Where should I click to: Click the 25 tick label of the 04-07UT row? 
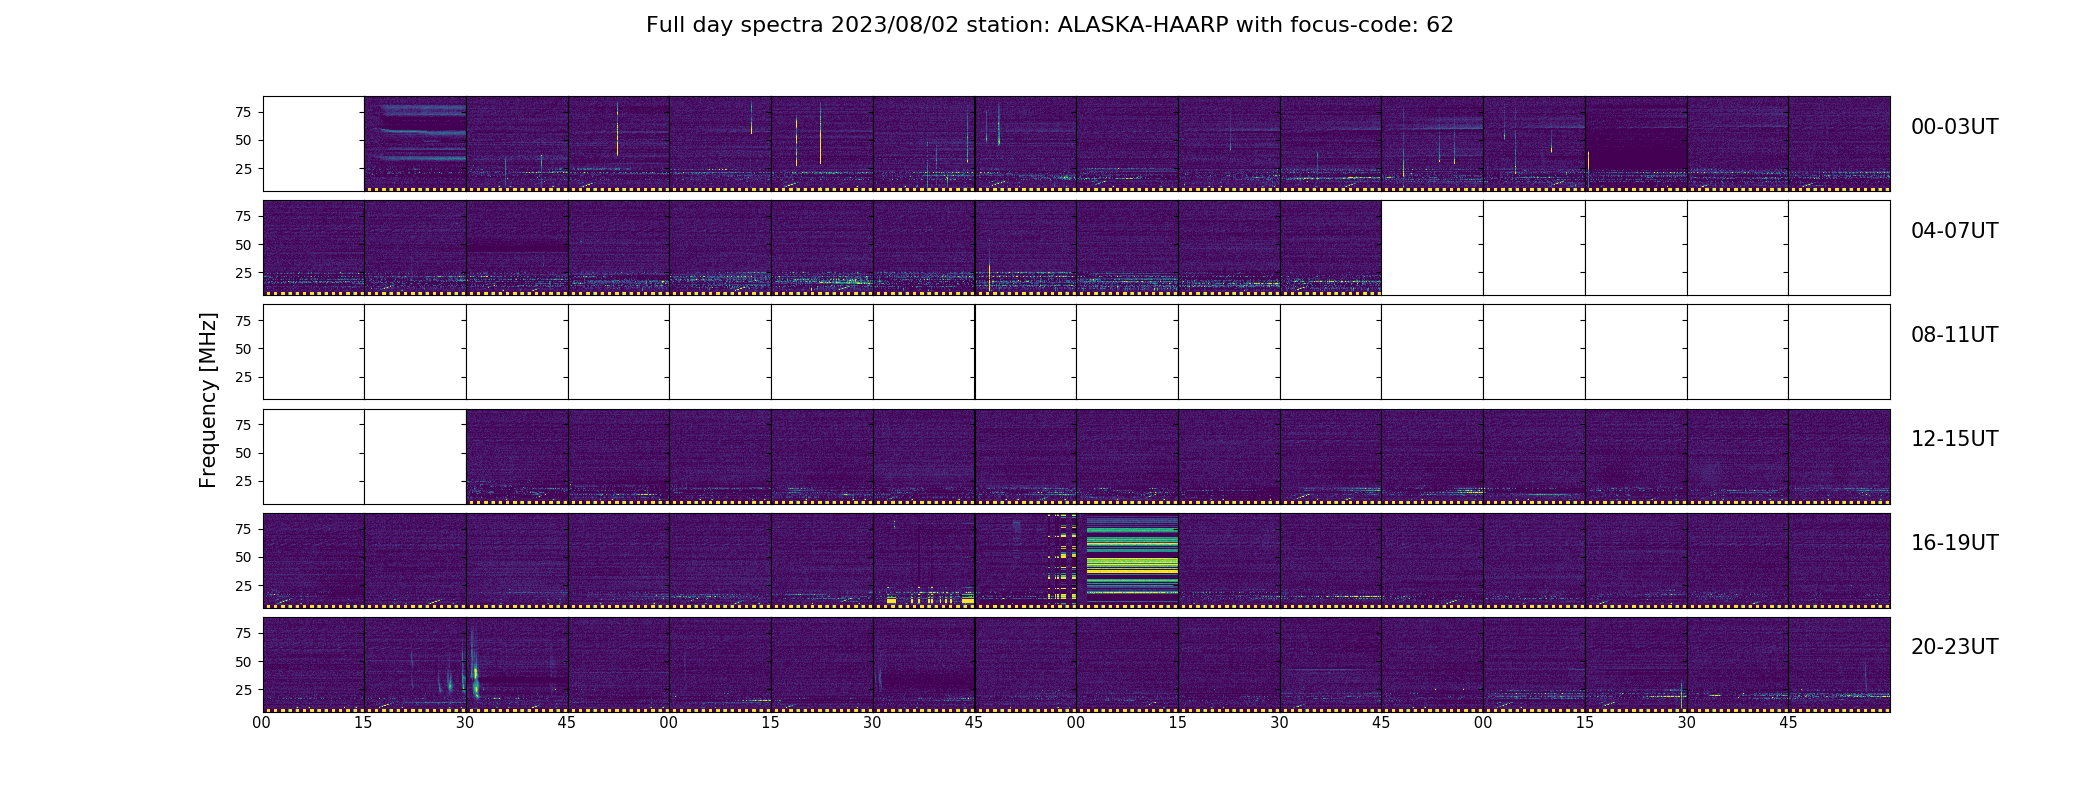pos(243,273)
